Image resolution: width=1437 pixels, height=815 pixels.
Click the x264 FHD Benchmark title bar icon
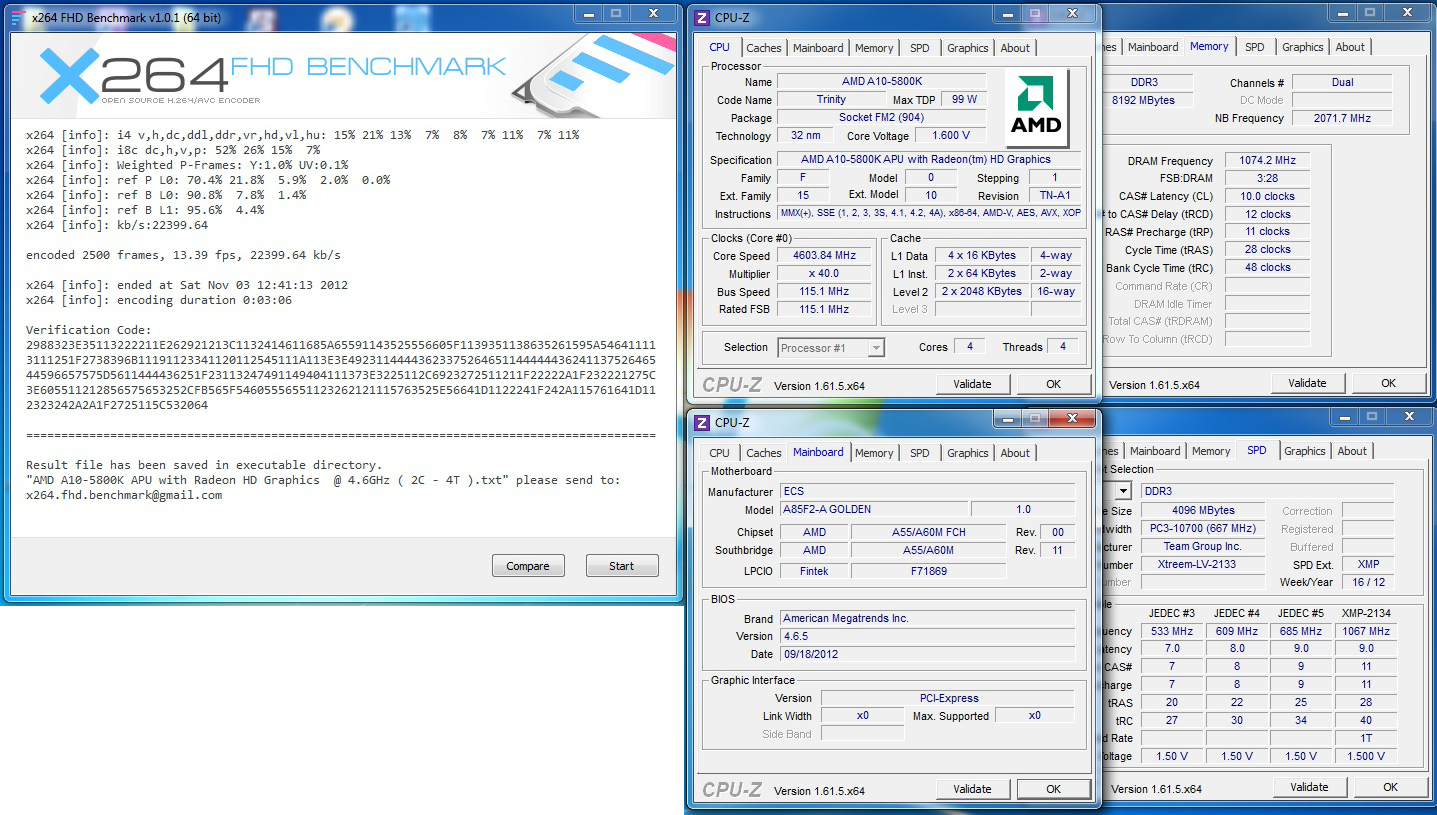click(x=18, y=16)
